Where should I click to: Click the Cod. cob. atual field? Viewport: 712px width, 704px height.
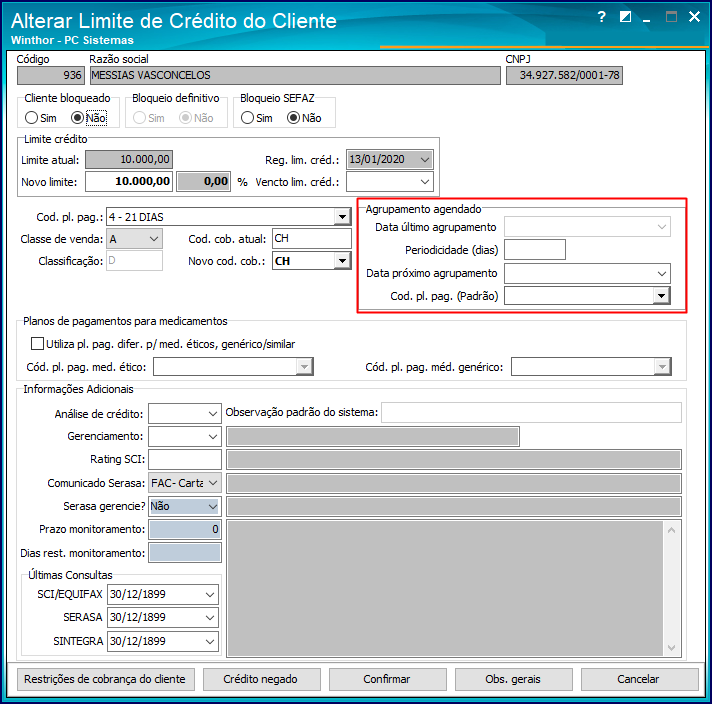click(312, 238)
